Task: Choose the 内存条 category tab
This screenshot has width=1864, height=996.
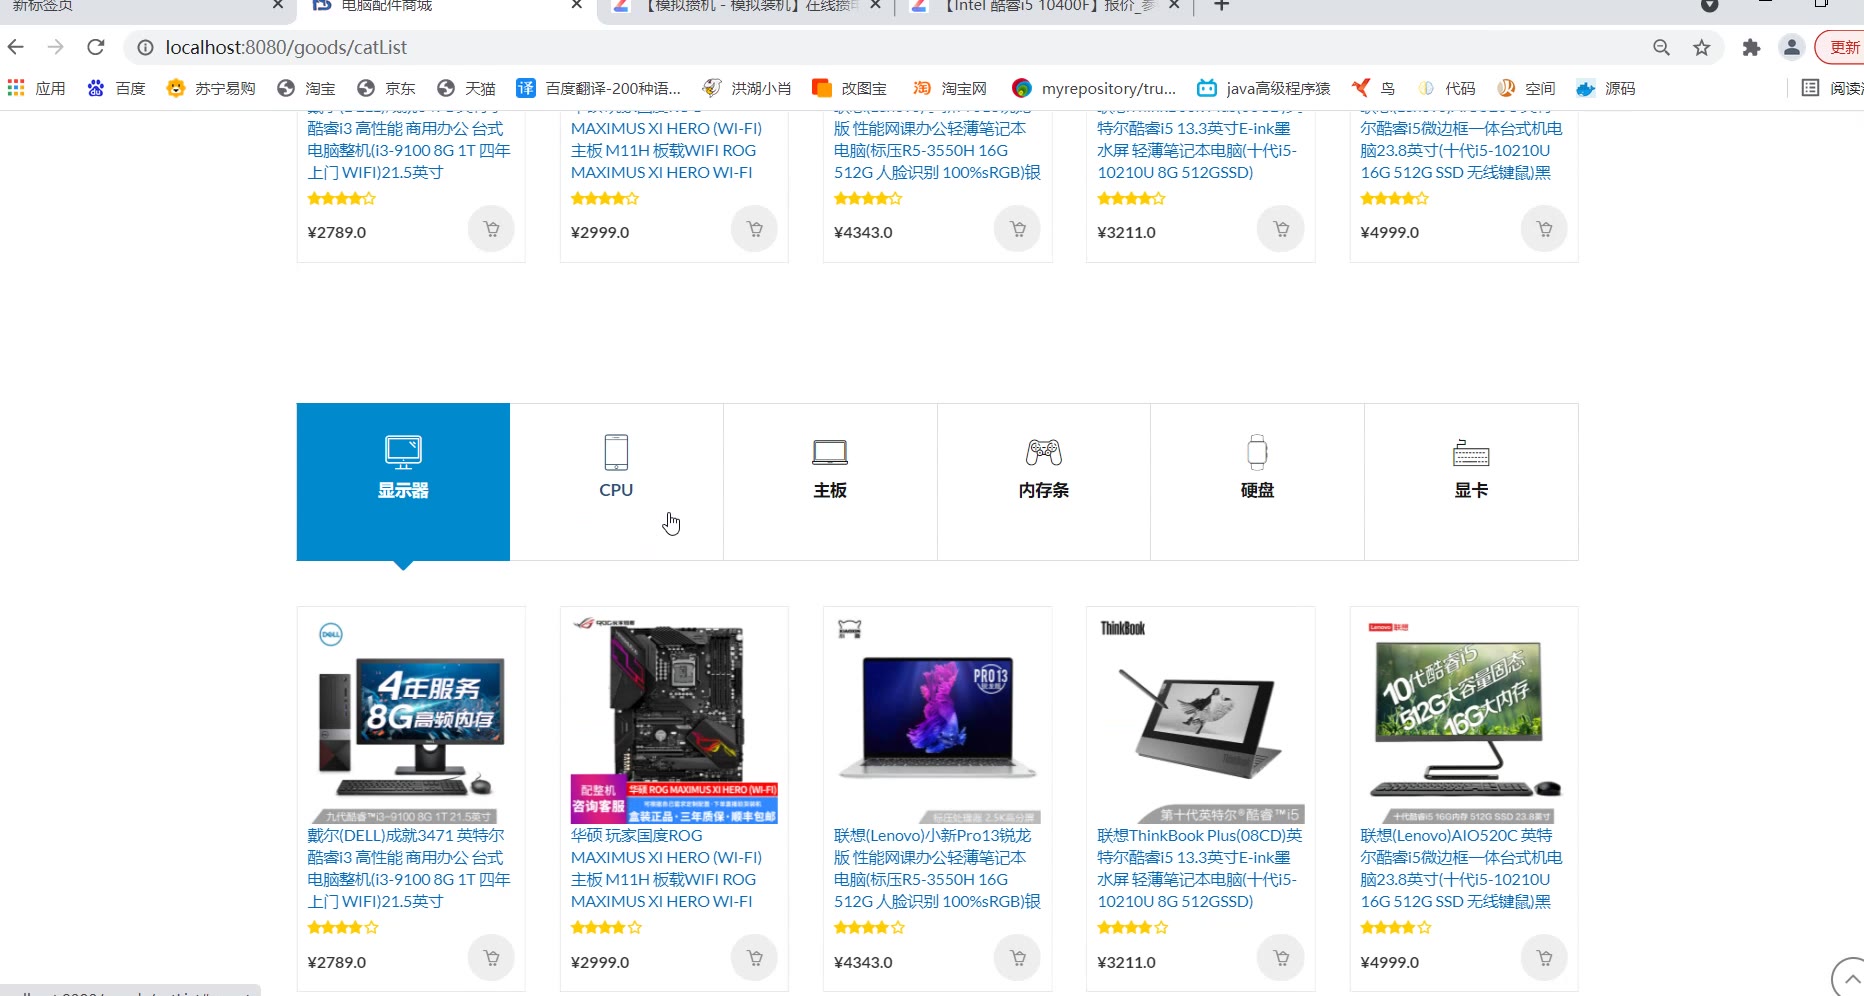Action: coord(1044,481)
